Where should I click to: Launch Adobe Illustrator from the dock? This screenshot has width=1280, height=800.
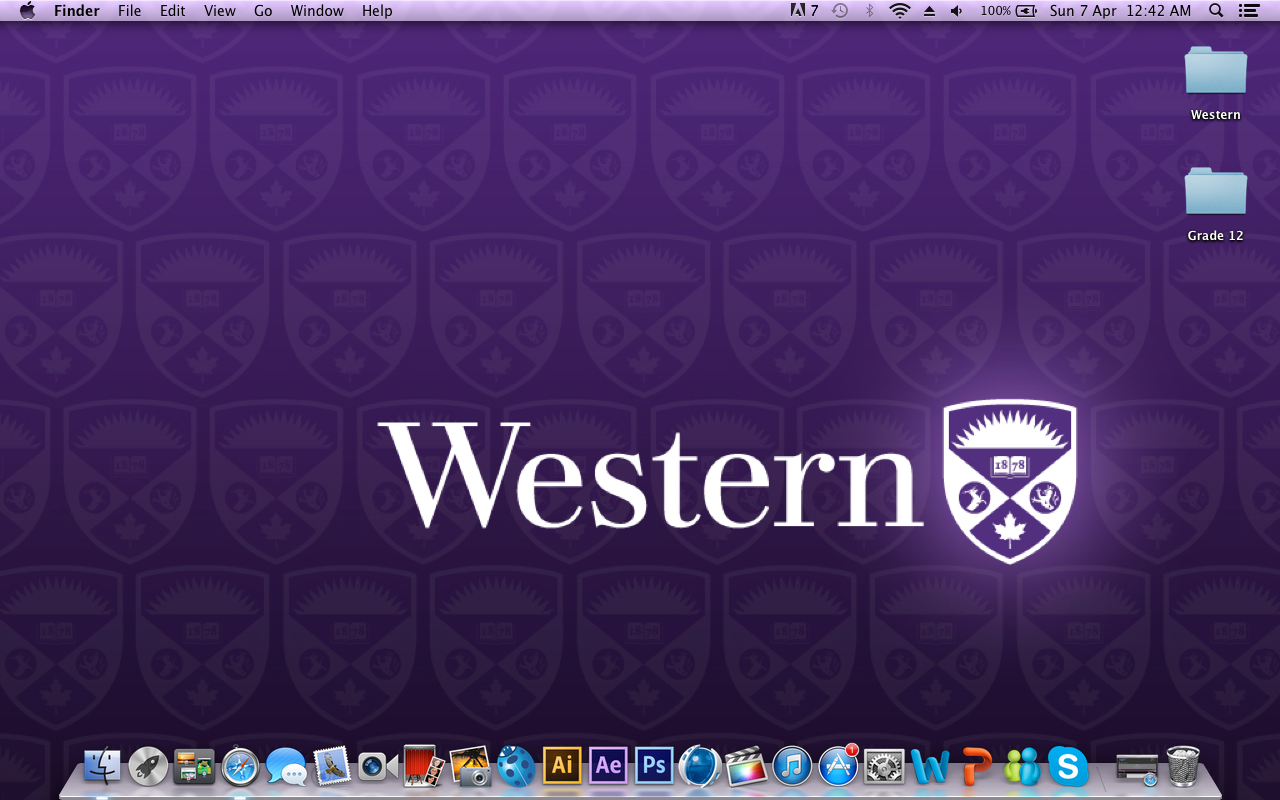pos(562,766)
